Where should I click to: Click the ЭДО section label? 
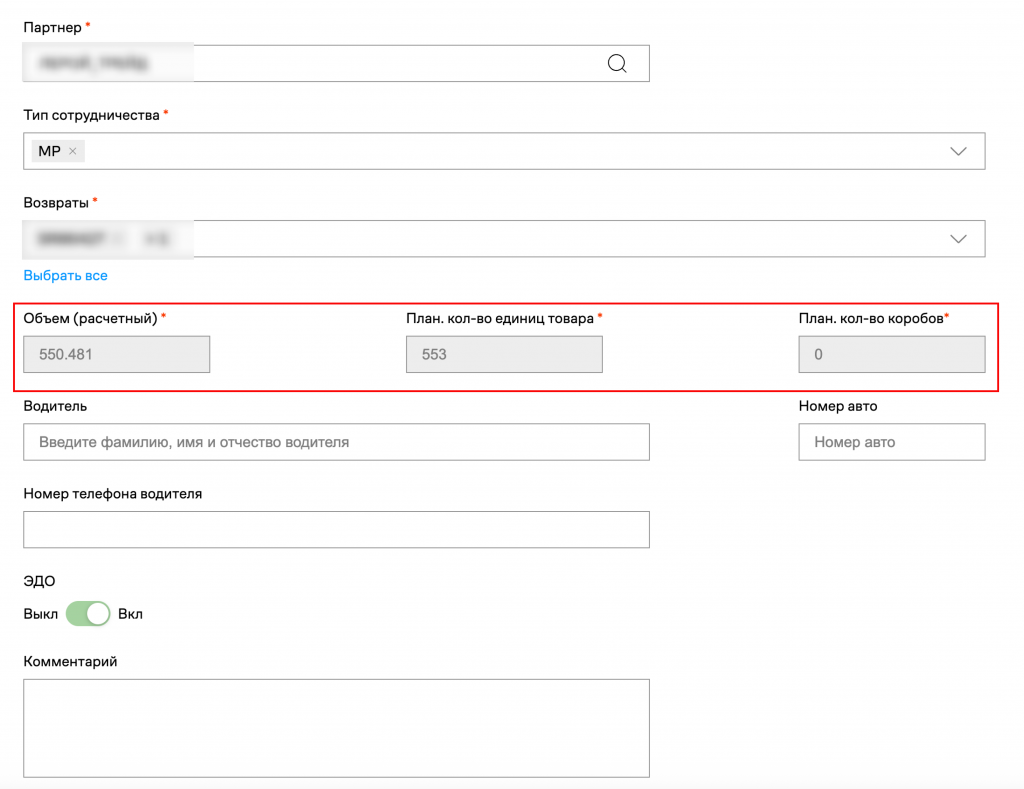coord(39,580)
